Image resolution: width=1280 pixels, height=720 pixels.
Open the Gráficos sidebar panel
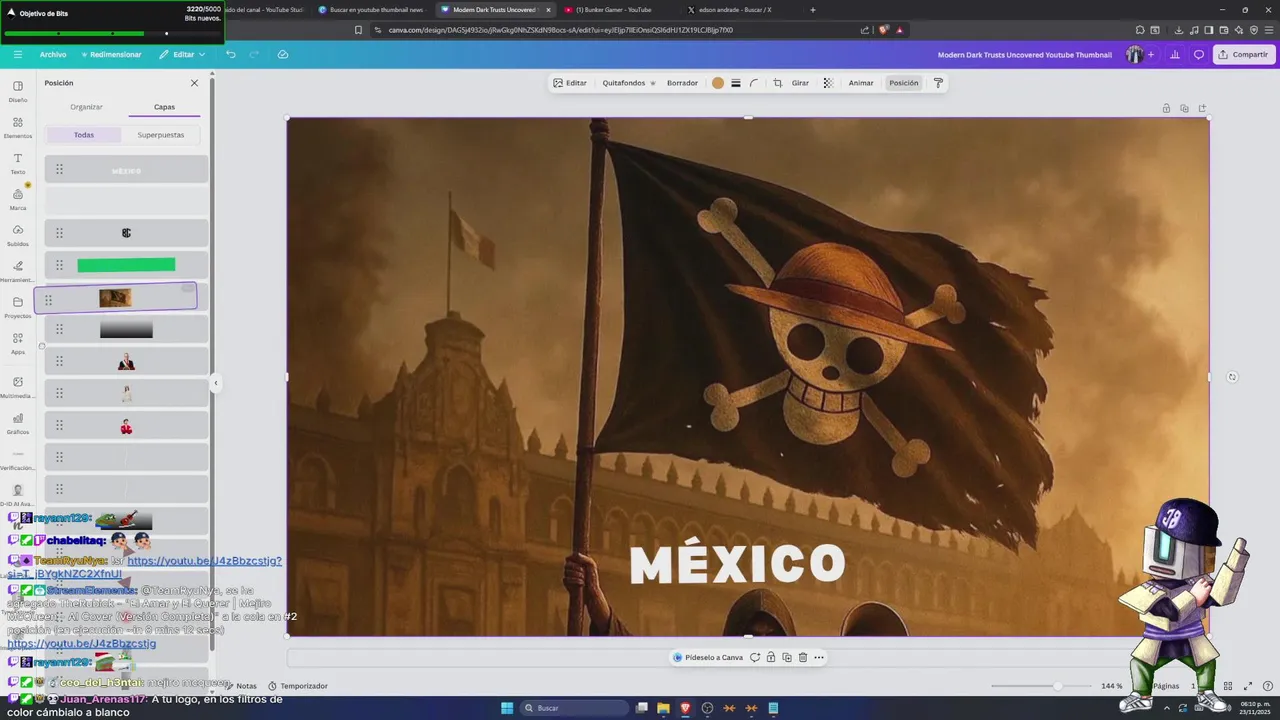18,424
